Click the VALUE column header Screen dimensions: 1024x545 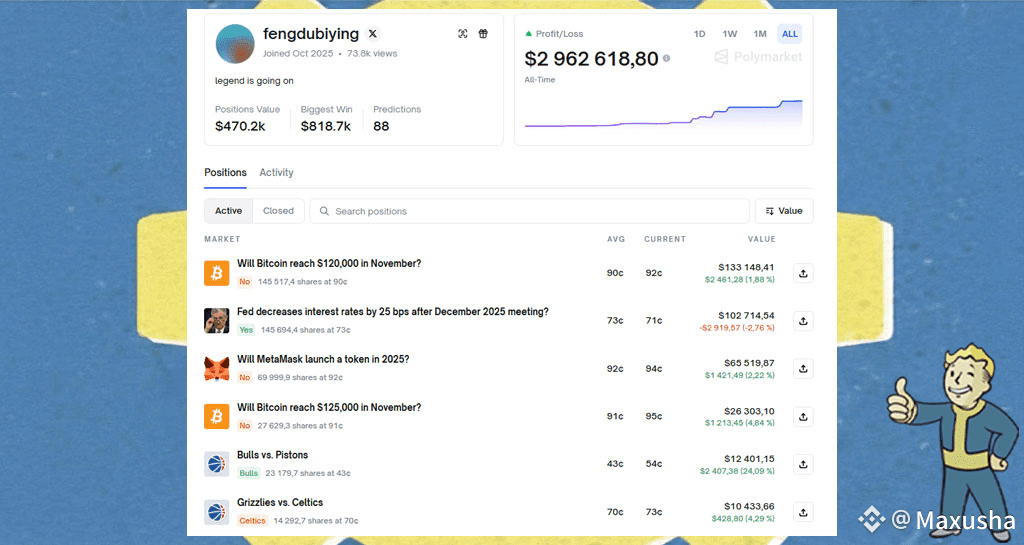(x=761, y=239)
